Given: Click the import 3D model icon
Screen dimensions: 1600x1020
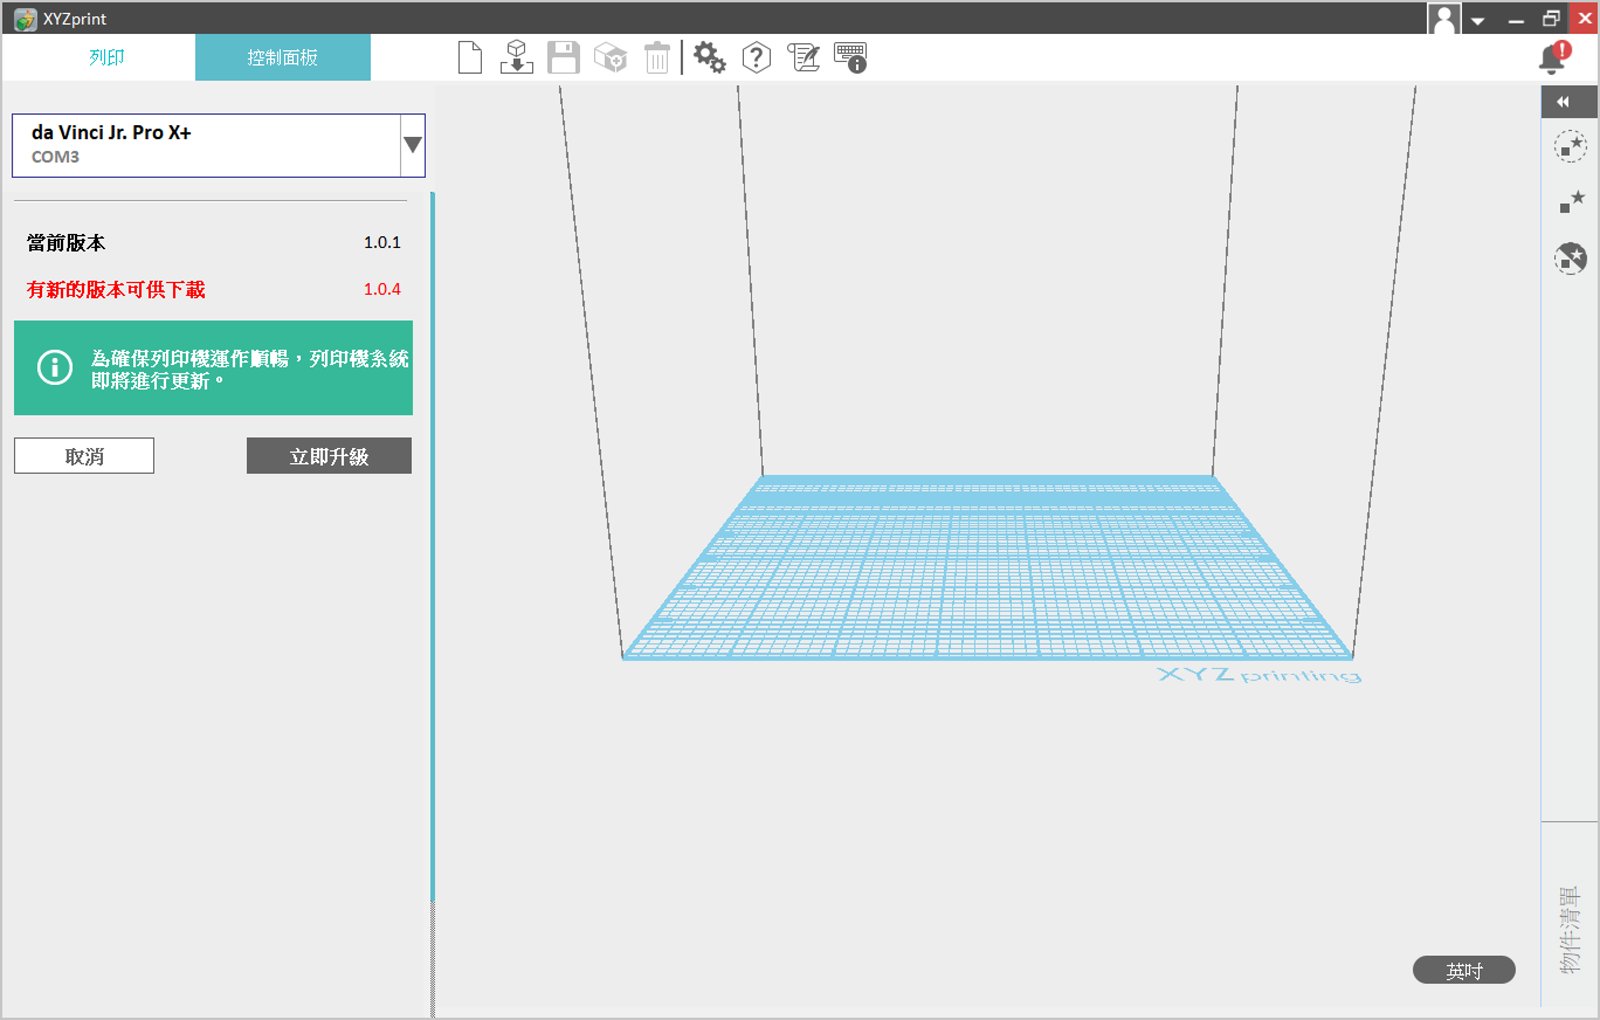Looking at the screenshot, I should tap(516, 58).
